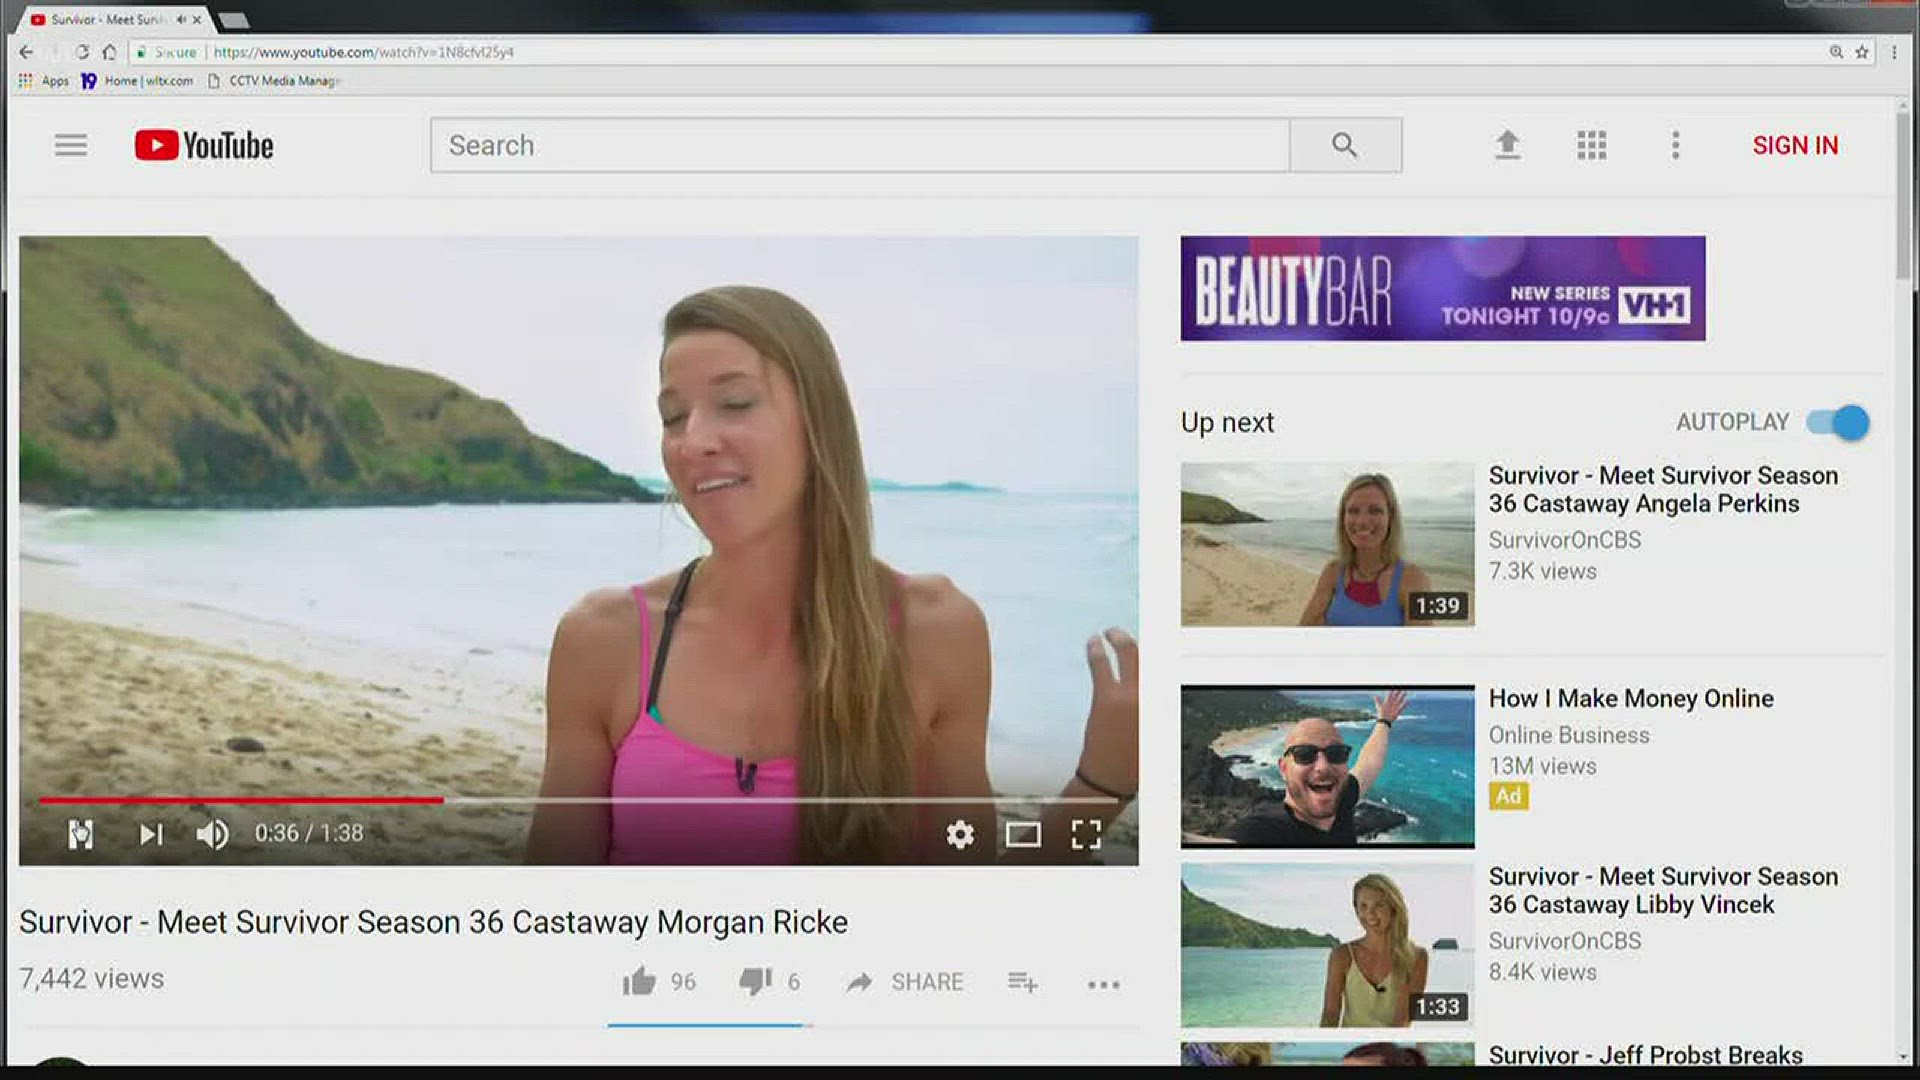Click the SHARE label
The width and height of the screenshot is (1920, 1080).
coord(927,982)
